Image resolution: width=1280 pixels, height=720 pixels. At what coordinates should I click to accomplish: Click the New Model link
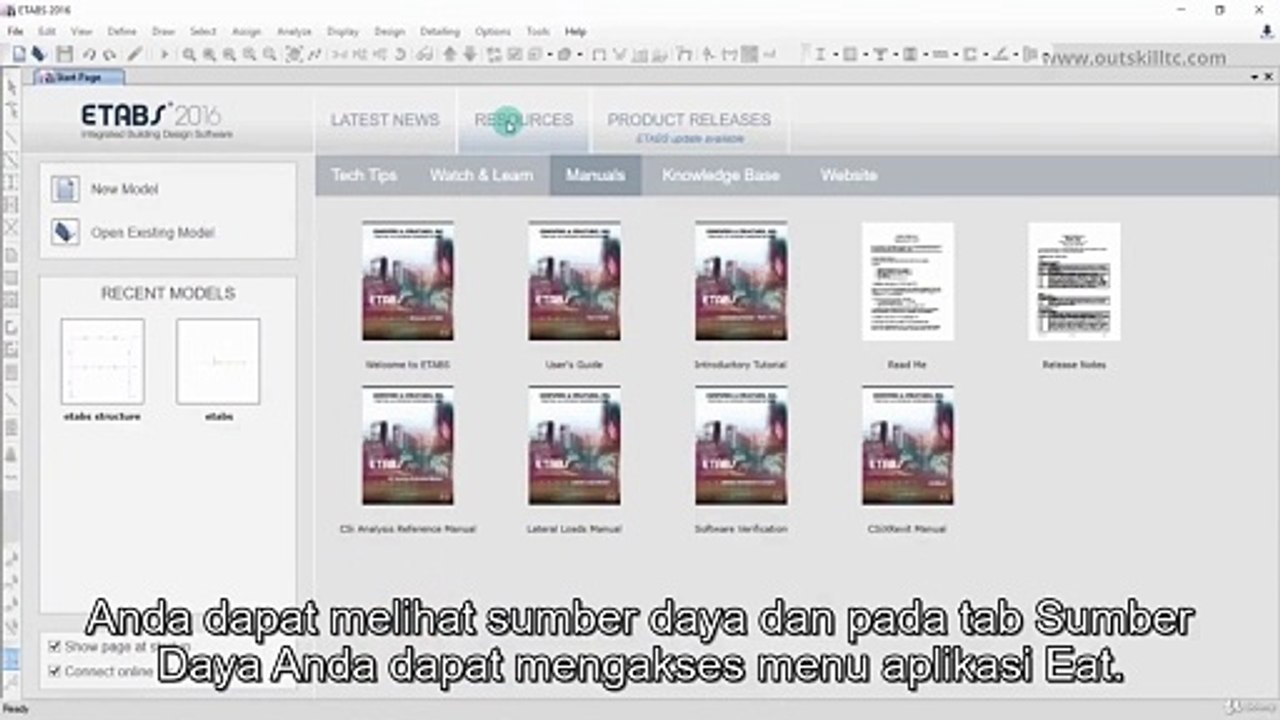(124, 189)
